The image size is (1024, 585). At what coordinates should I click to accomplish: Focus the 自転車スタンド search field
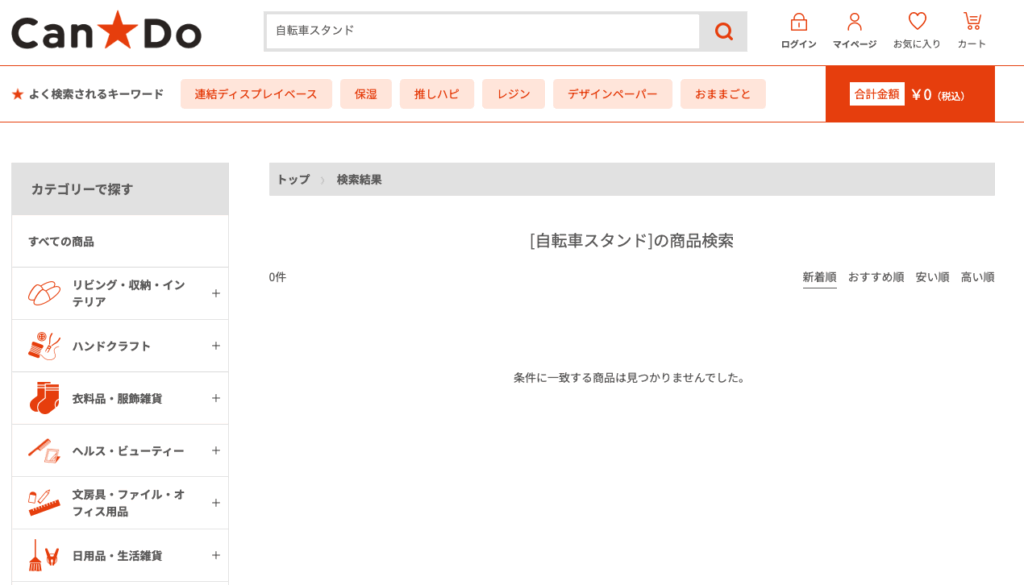point(483,31)
